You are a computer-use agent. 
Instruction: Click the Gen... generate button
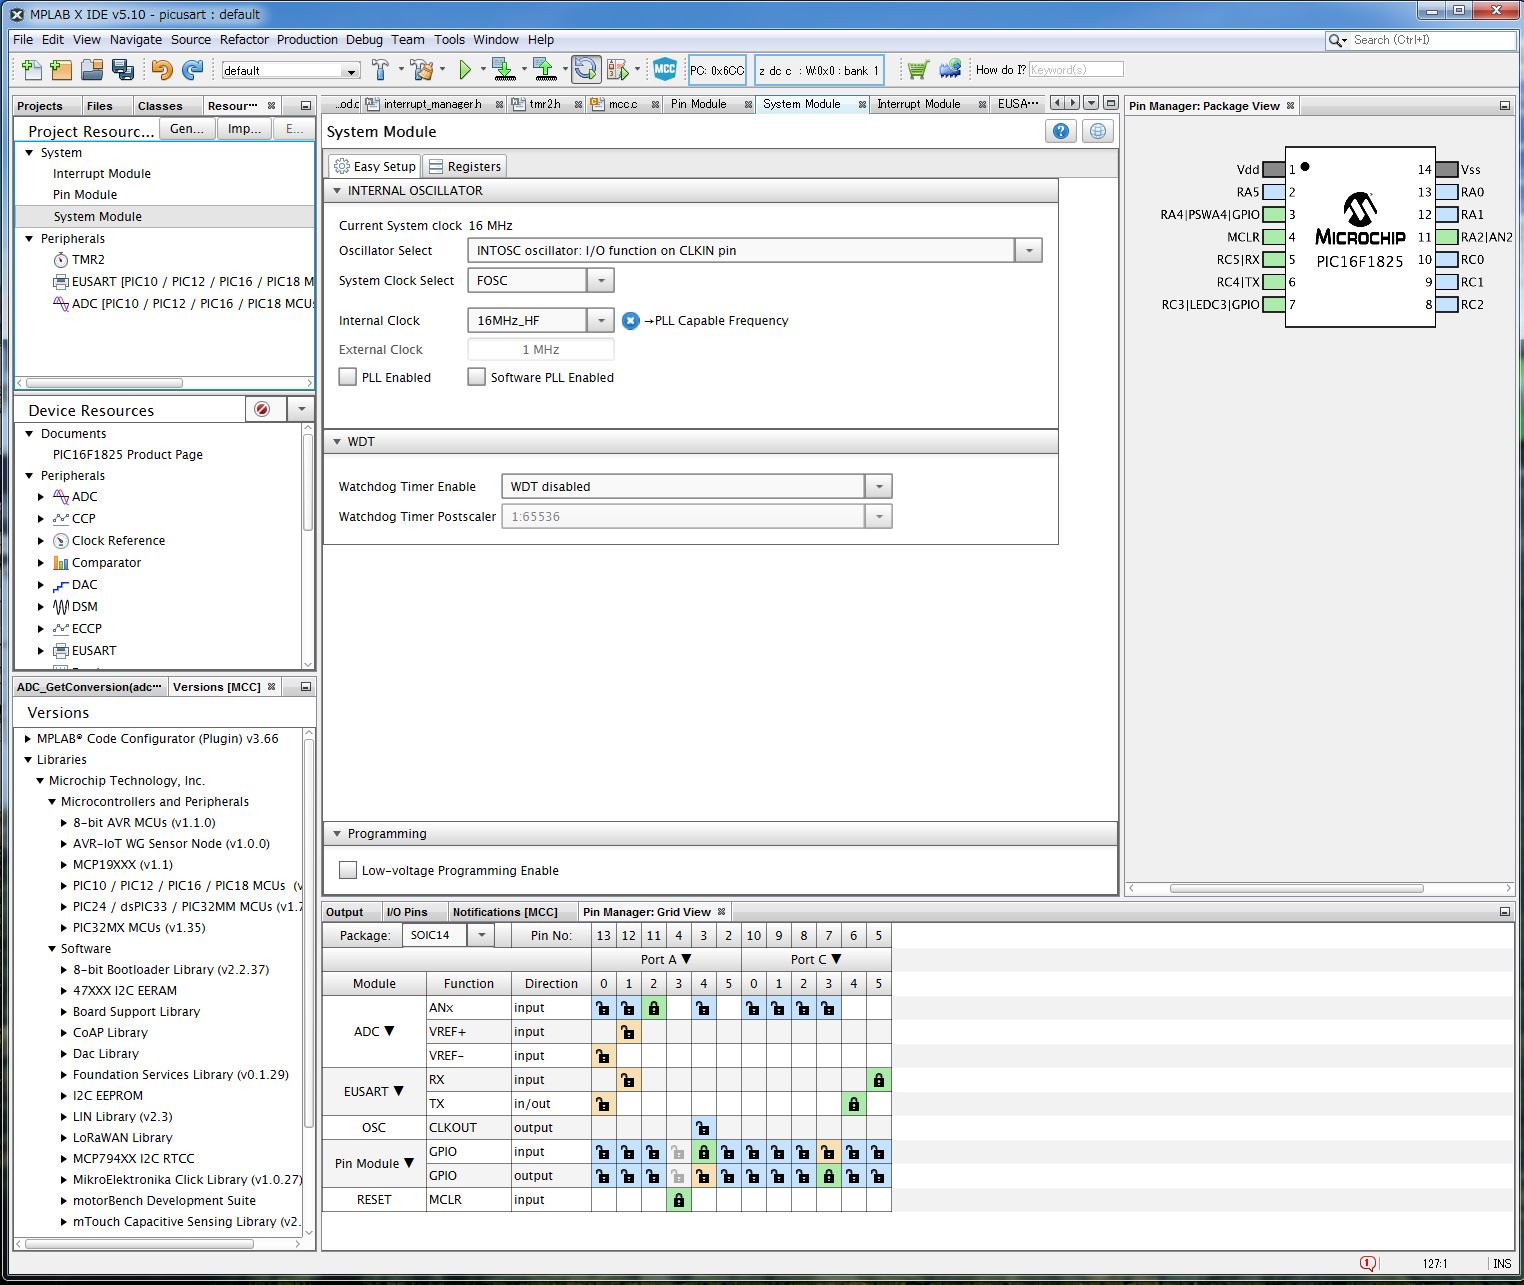pos(187,129)
